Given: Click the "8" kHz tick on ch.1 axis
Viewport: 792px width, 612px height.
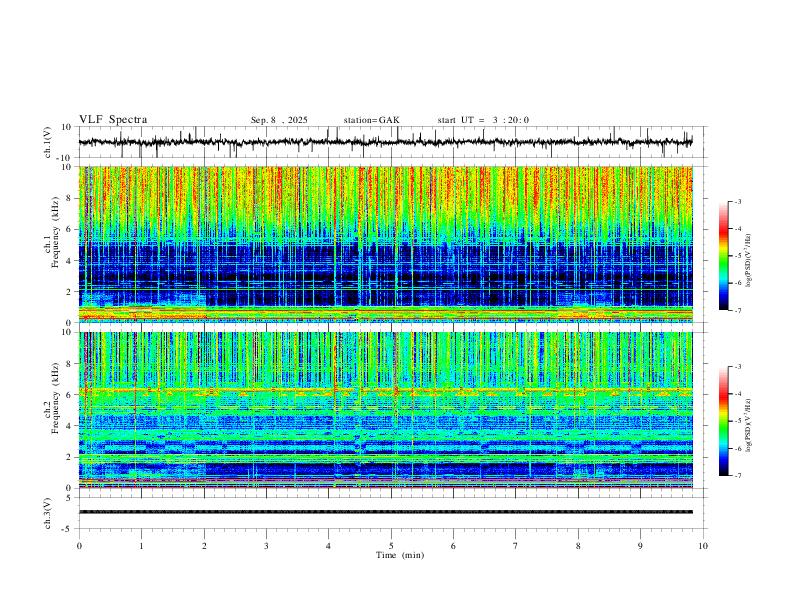Looking at the screenshot, I should click(70, 198).
